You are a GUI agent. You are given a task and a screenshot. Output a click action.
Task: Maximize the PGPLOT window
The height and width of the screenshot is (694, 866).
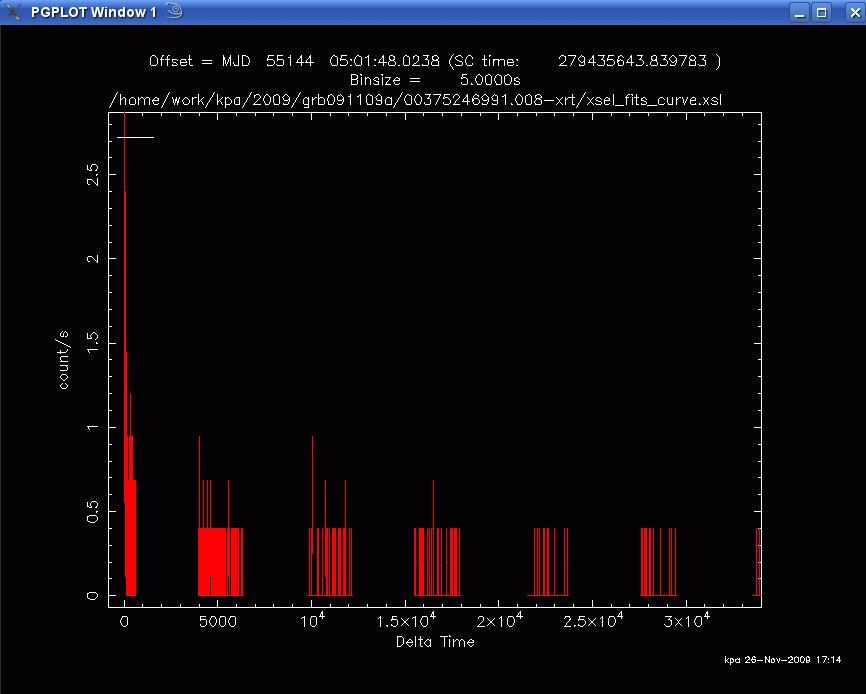pos(822,12)
